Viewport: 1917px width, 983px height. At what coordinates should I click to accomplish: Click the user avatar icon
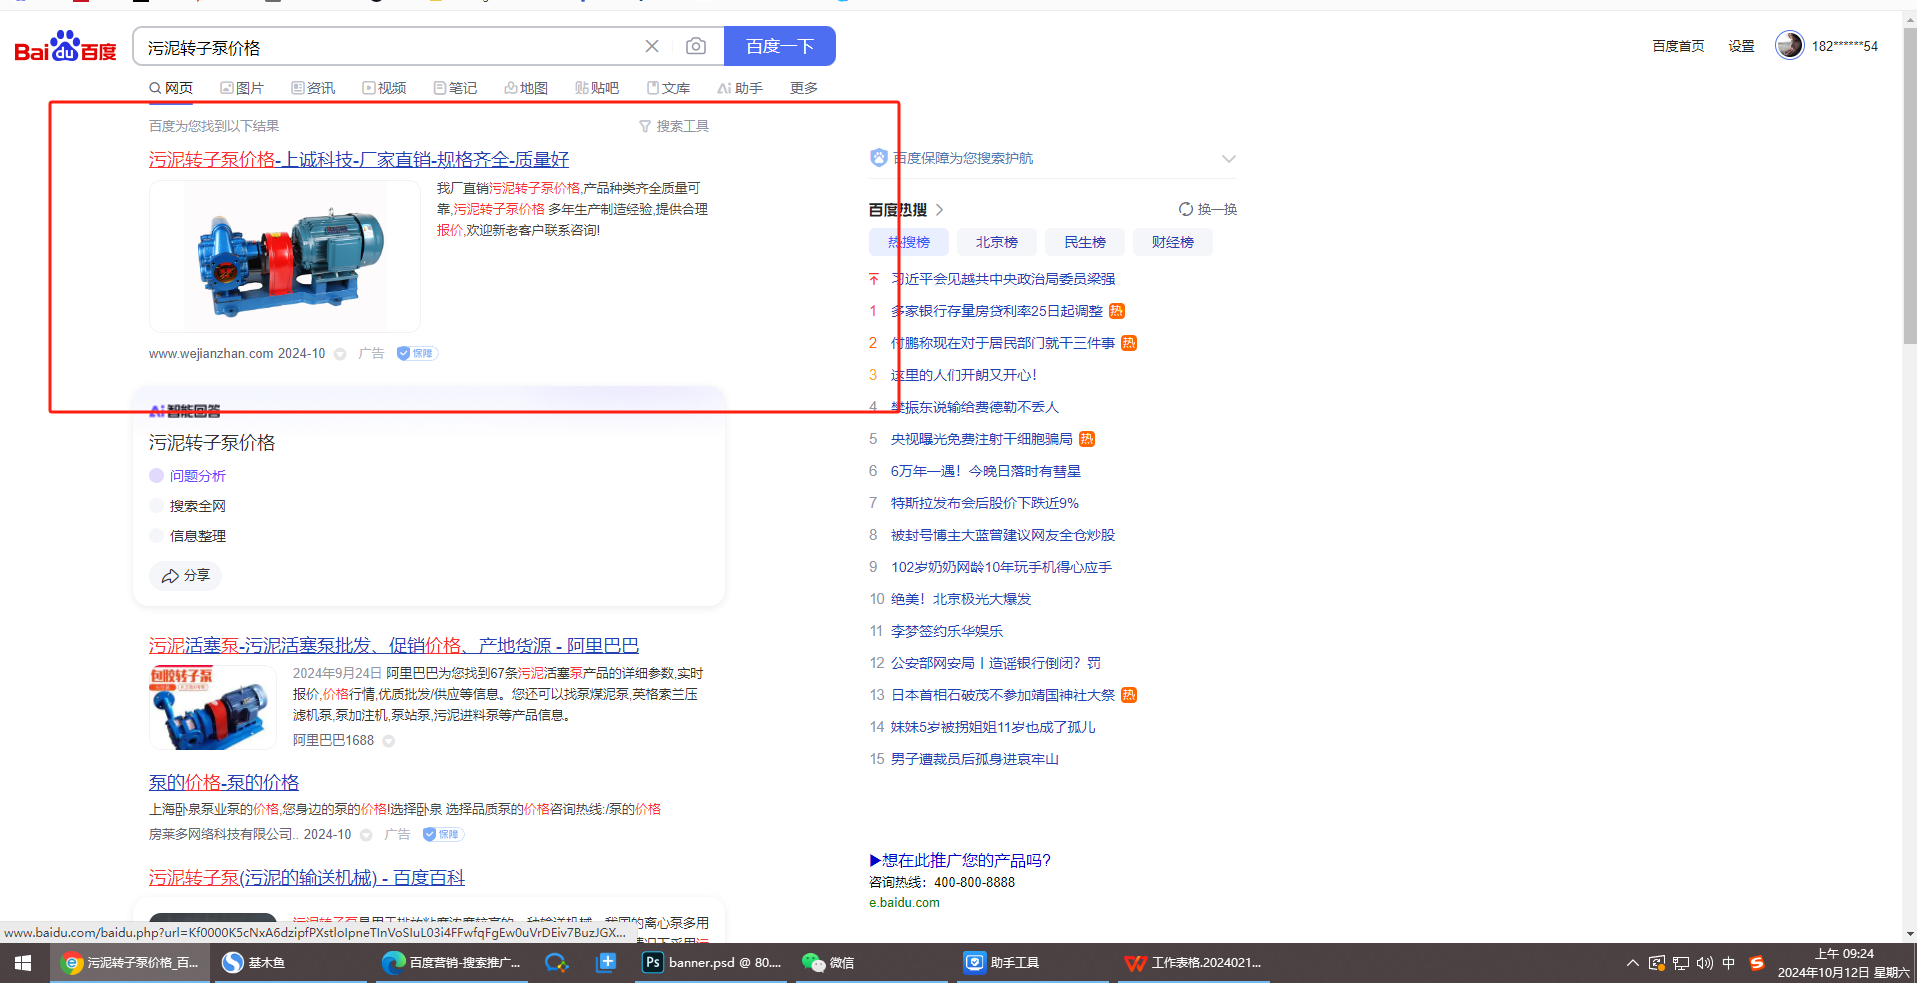[x=1789, y=45]
